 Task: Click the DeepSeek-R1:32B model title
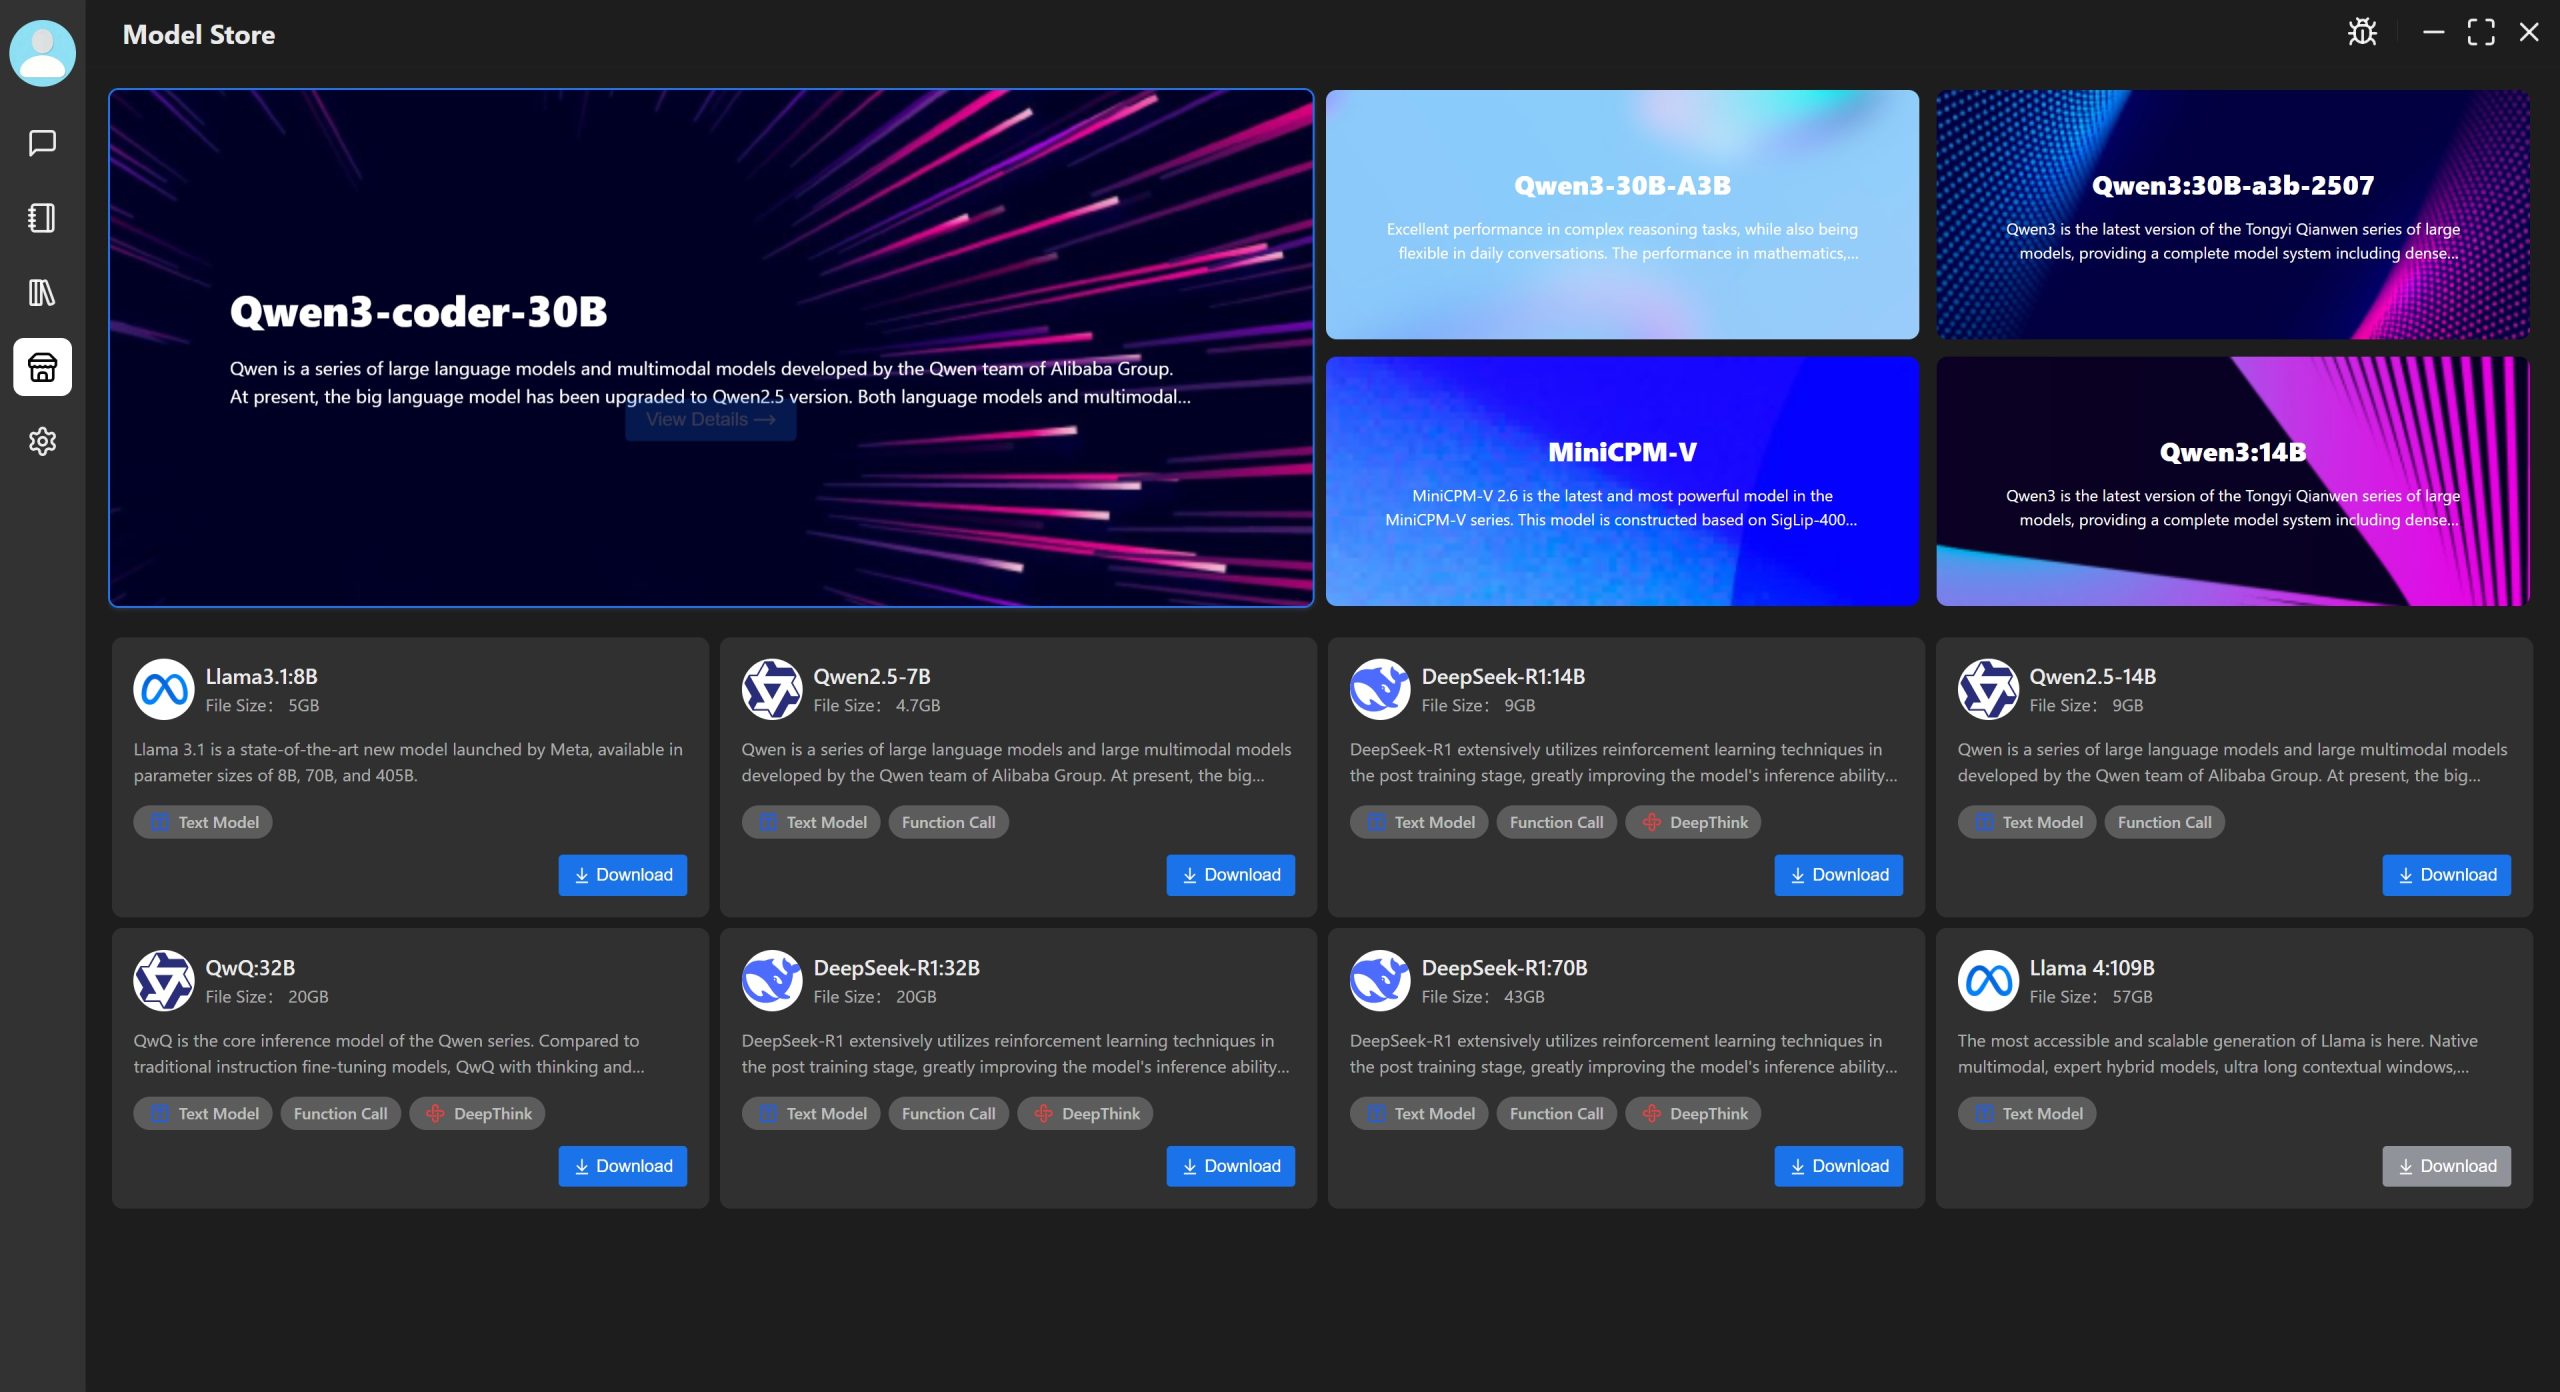tap(896, 968)
